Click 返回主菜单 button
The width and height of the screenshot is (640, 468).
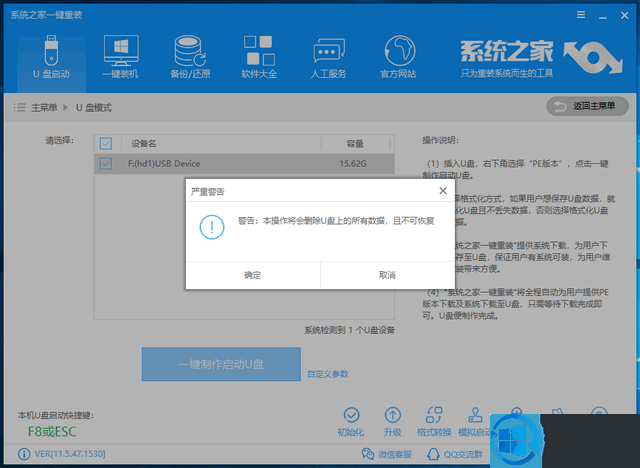coord(587,106)
